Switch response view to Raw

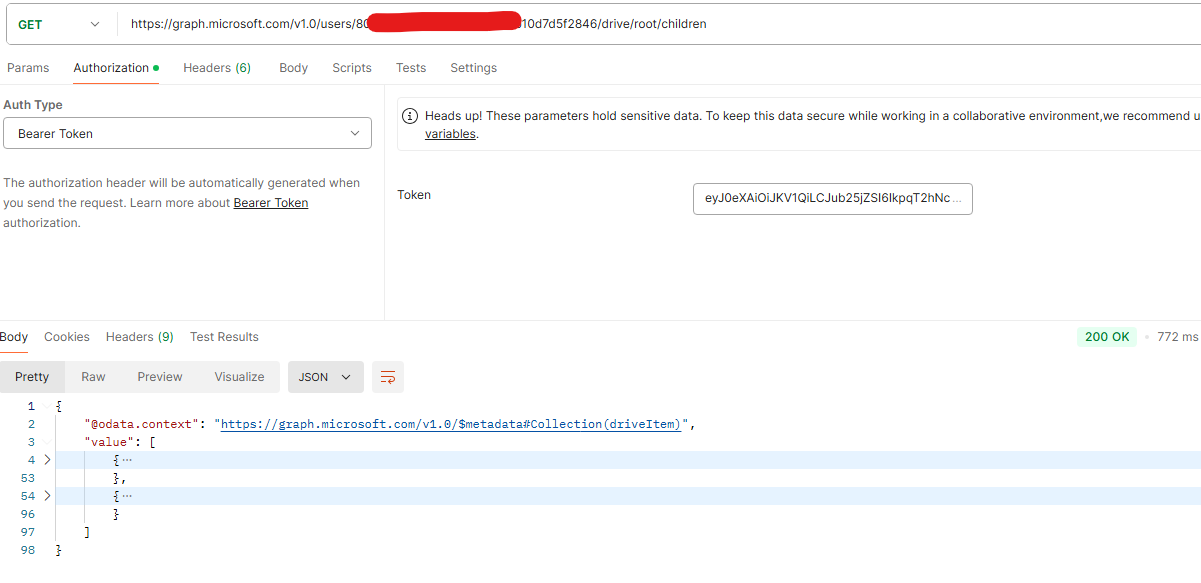click(93, 377)
